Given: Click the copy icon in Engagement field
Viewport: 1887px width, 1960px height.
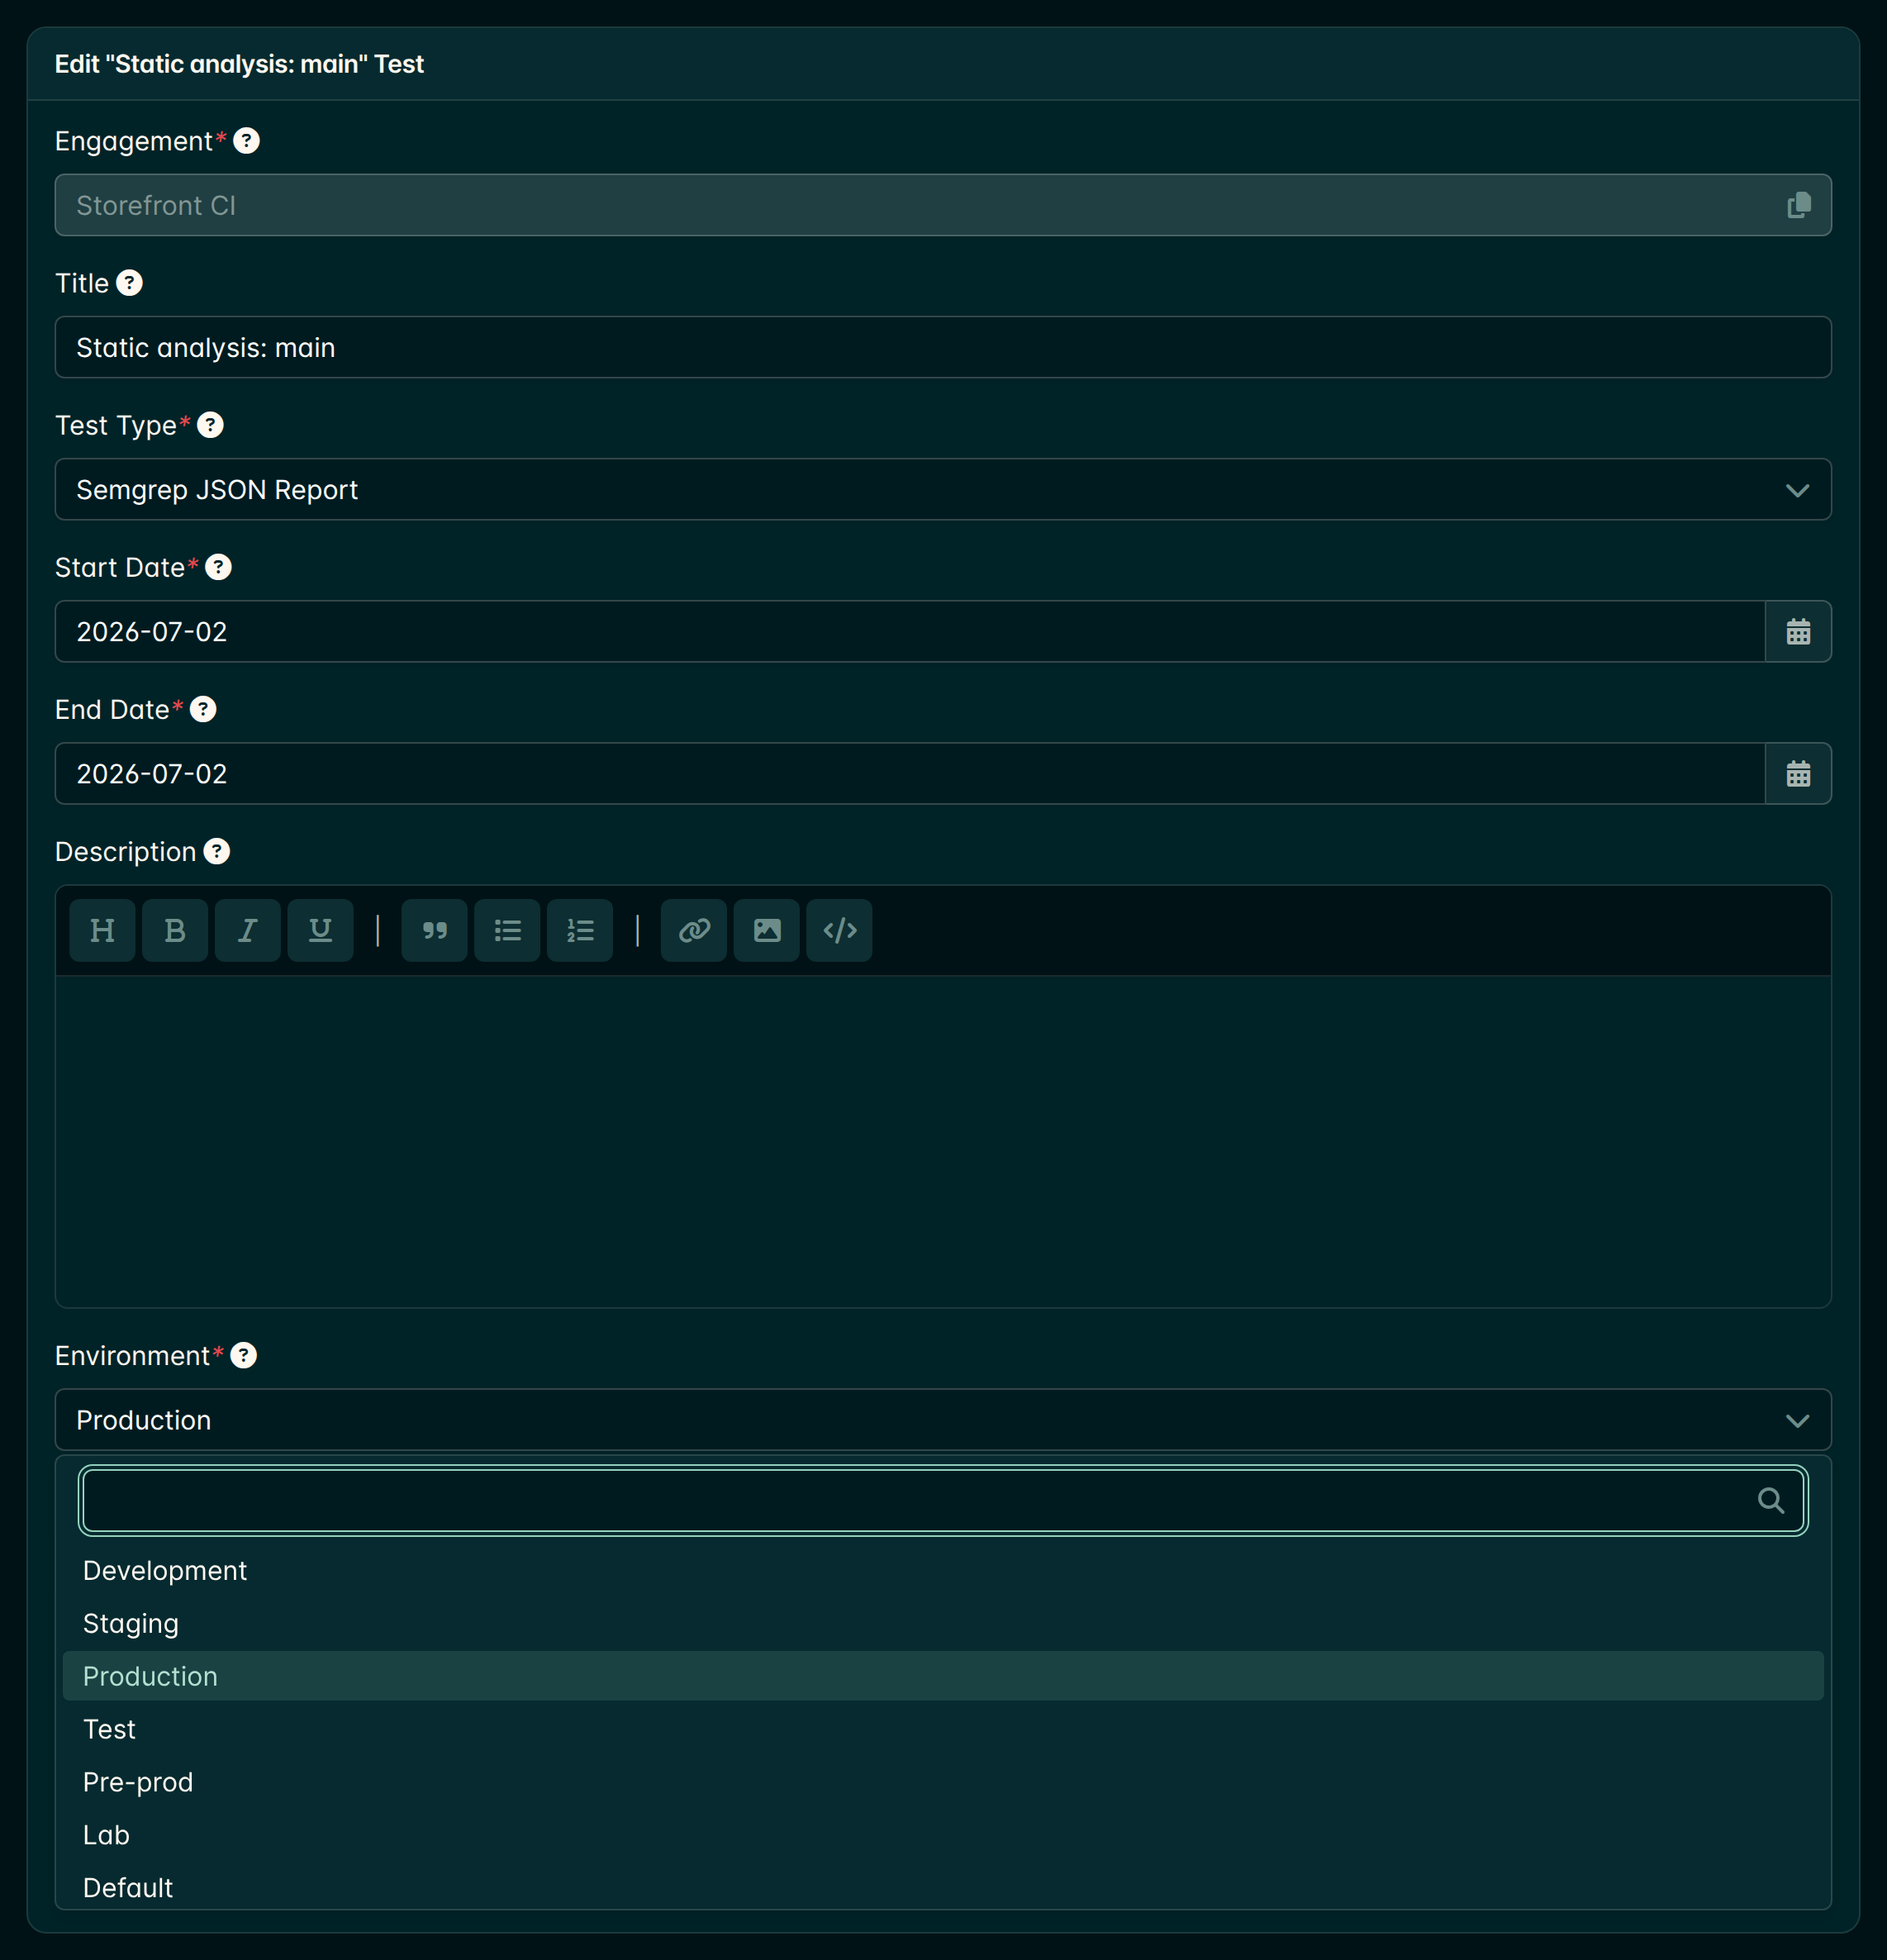Looking at the screenshot, I should [1798, 205].
